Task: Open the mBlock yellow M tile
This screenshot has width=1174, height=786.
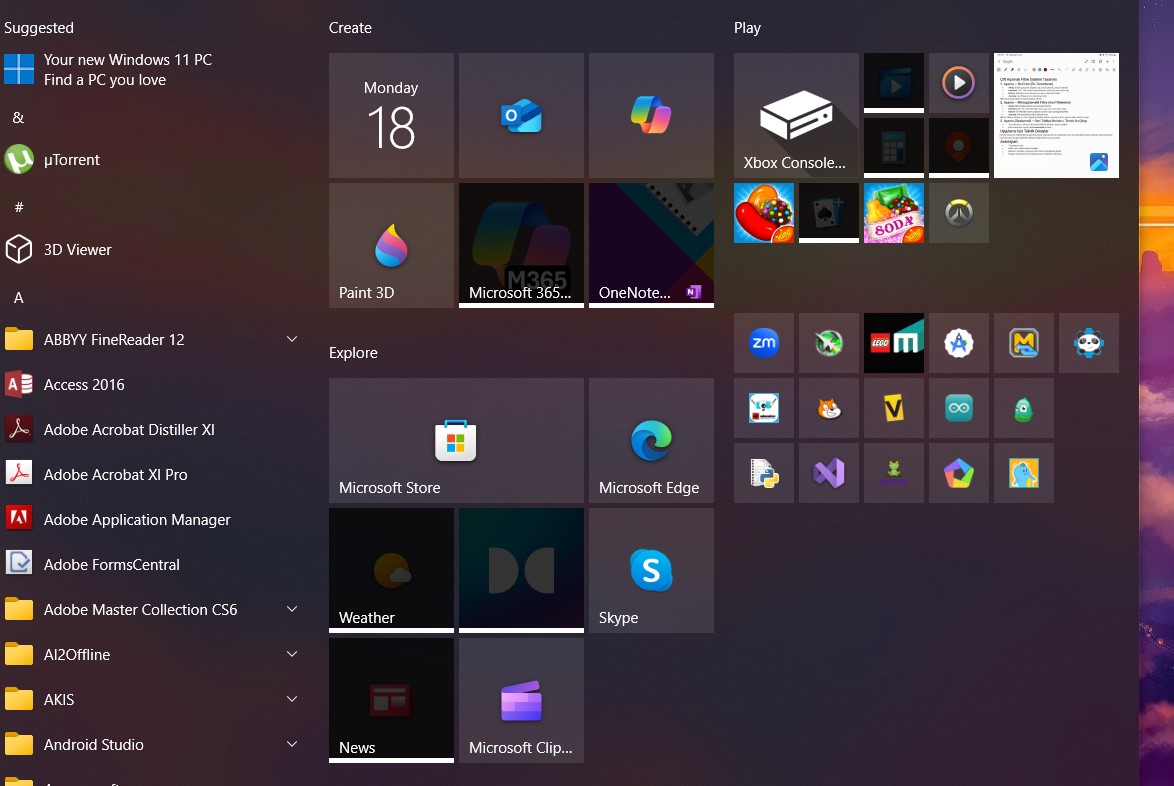Action: tap(1024, 343)
